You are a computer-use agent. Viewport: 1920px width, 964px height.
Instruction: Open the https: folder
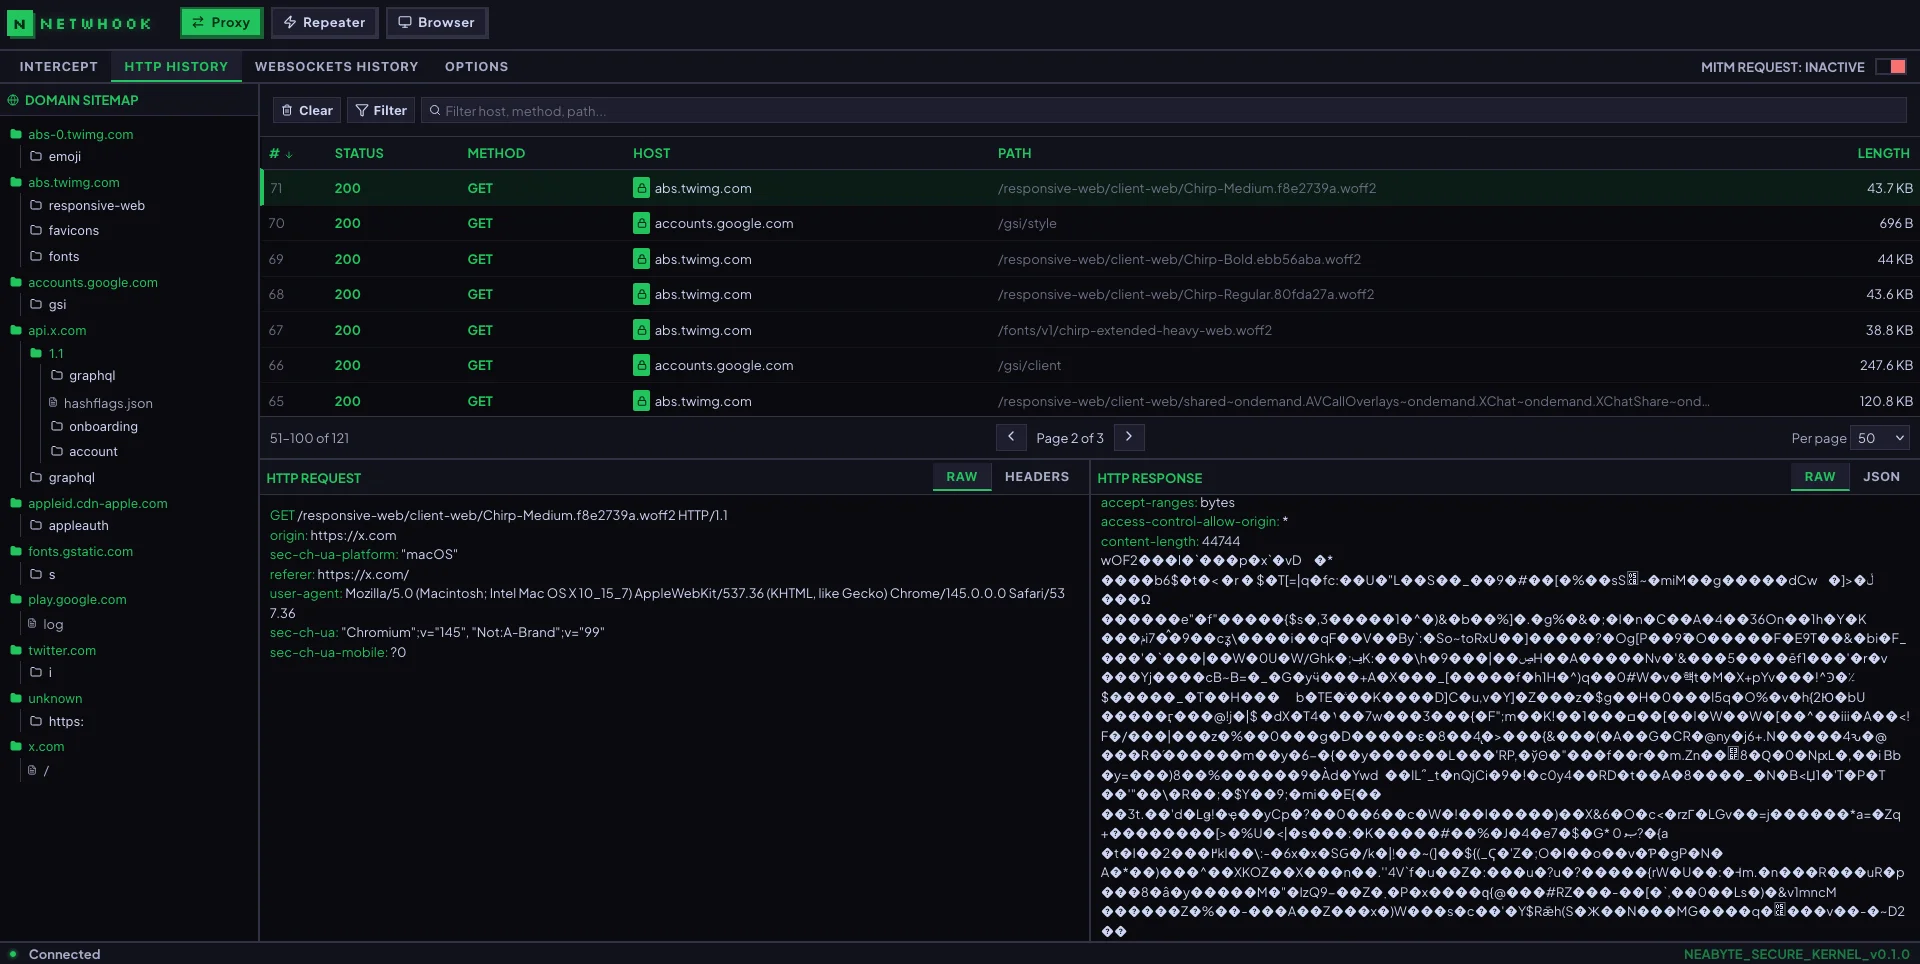pos(57,721)
